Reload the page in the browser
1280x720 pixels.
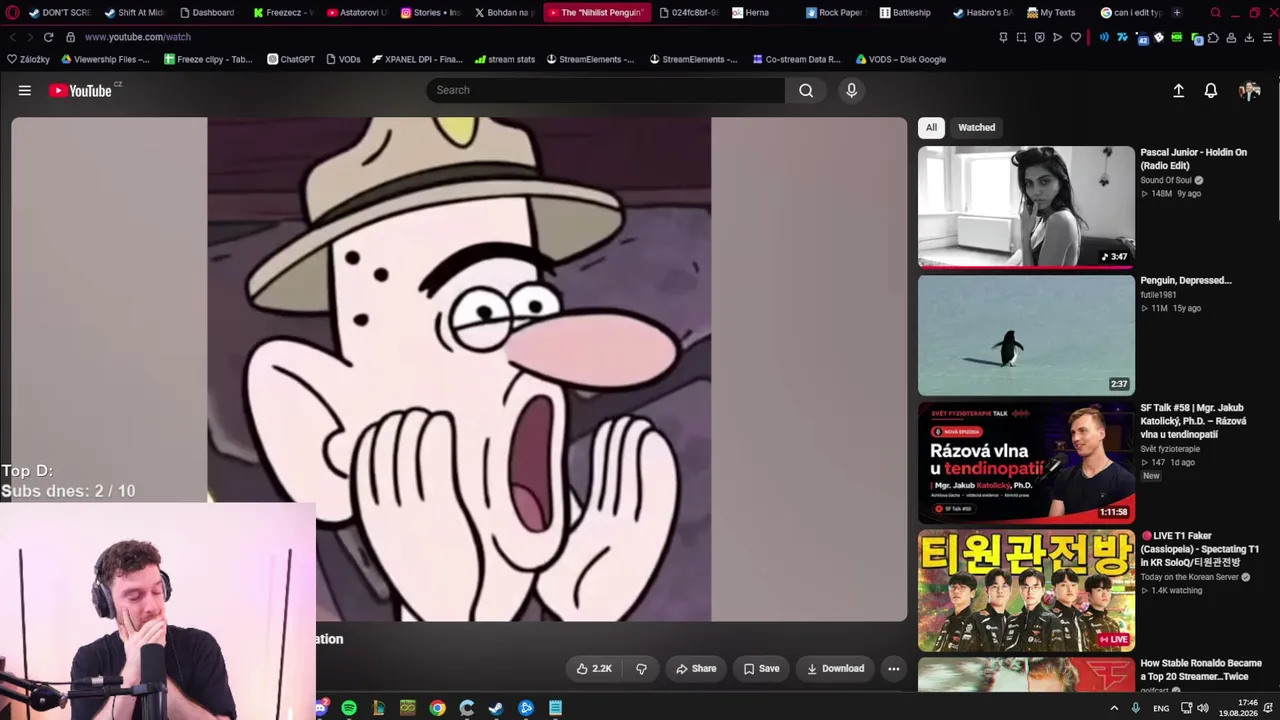[x=48, y=37]
